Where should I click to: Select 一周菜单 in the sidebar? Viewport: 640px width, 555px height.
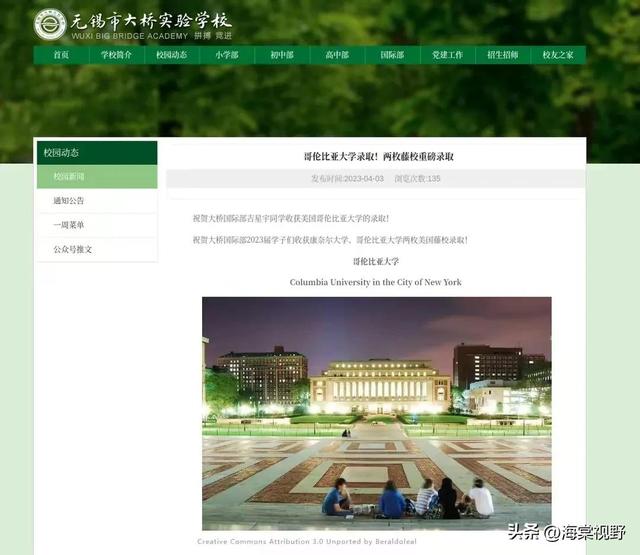[x=97, y=225]
